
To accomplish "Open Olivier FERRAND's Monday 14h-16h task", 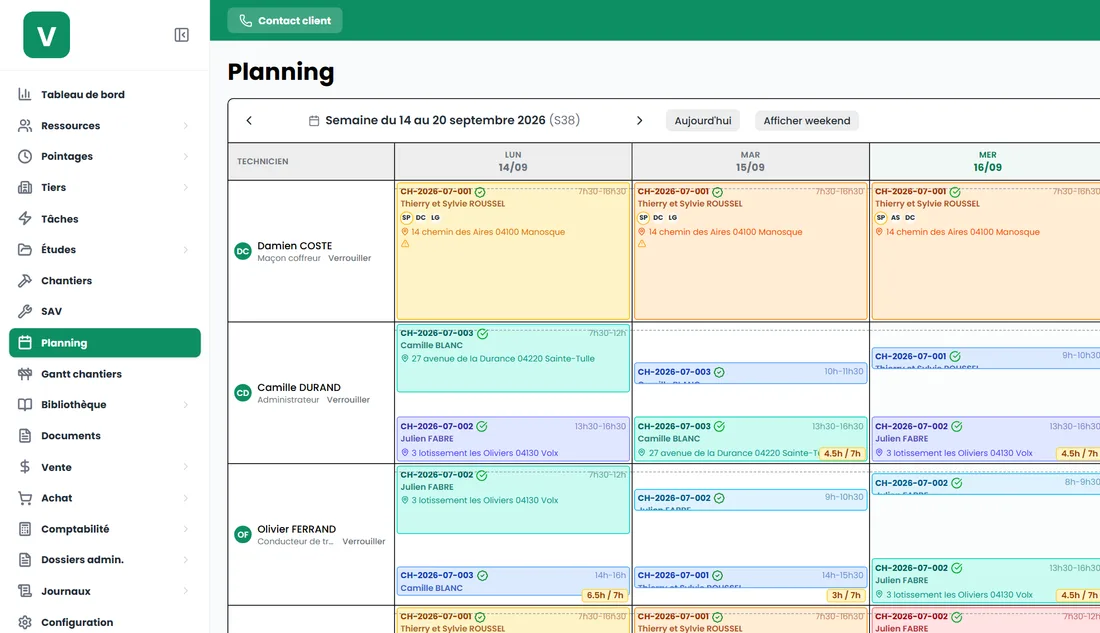I will tap(513, 581).
